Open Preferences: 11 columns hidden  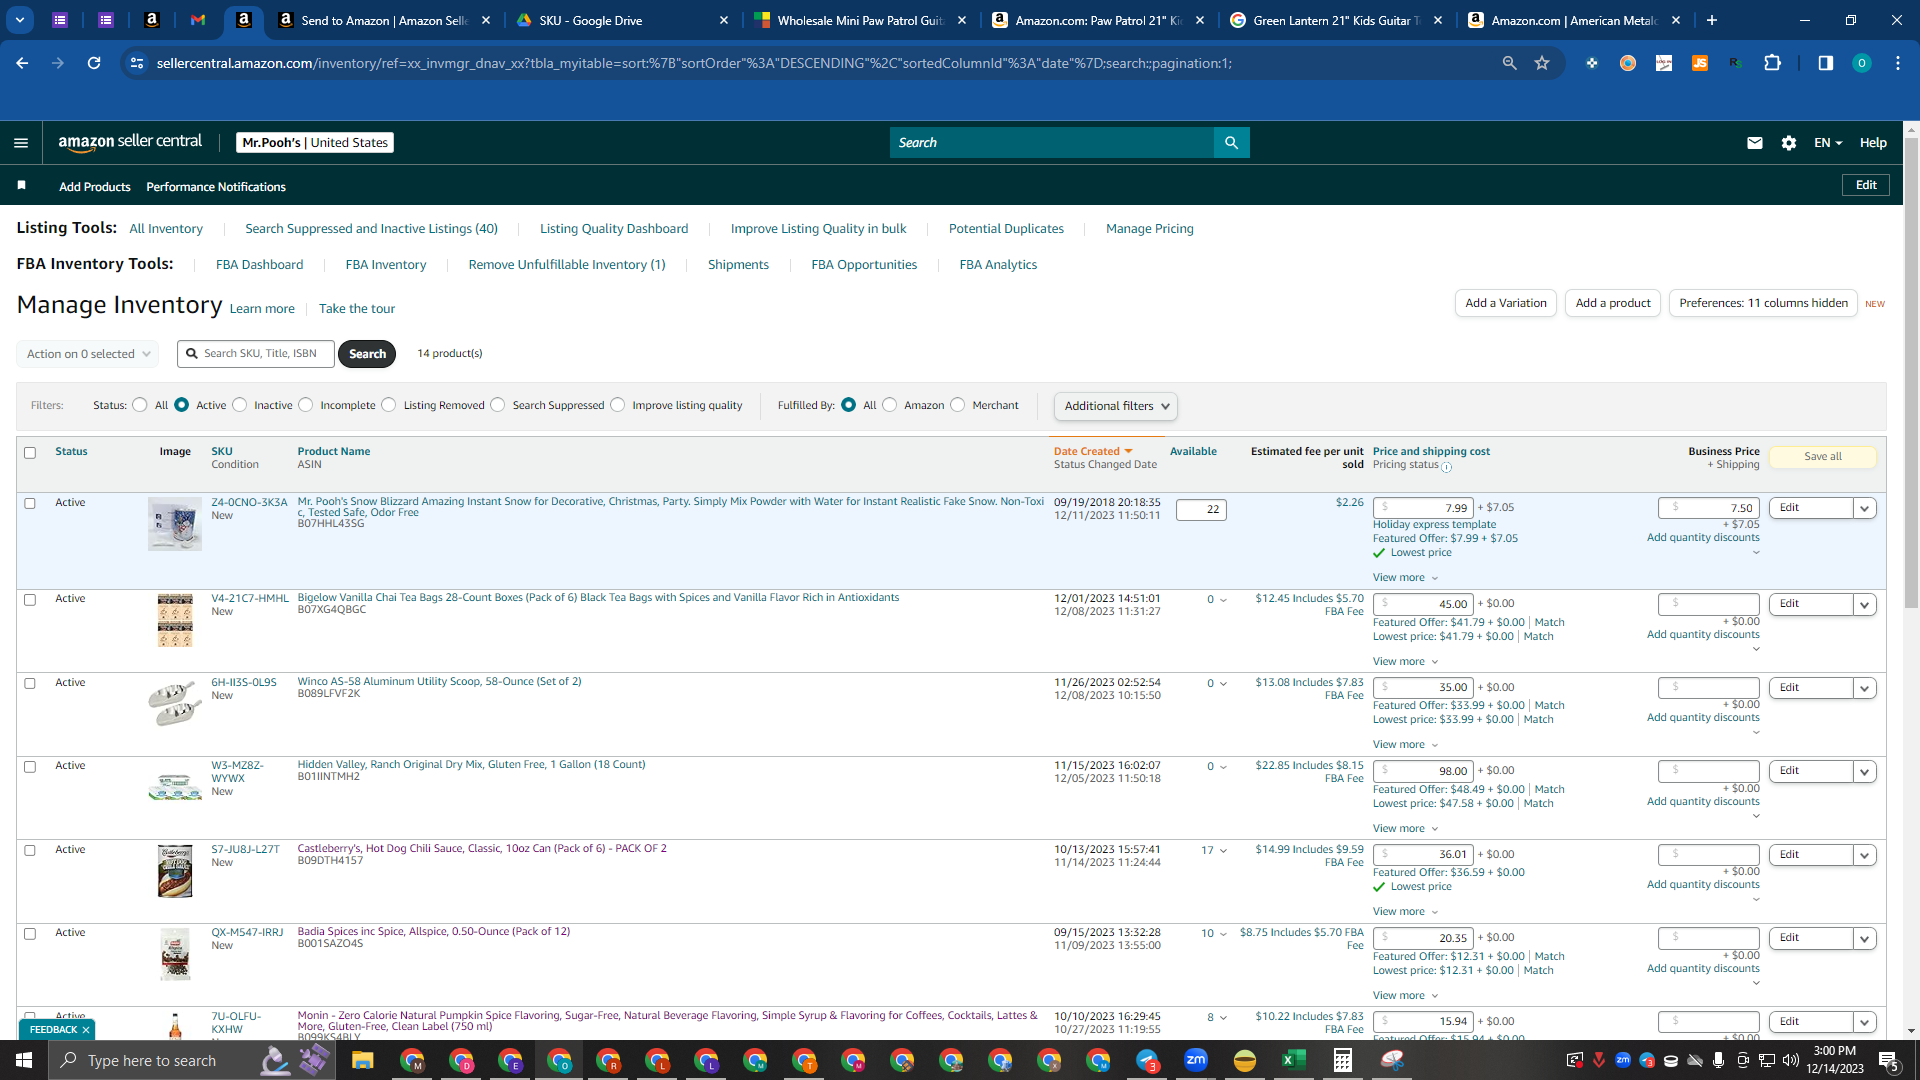(x=1763, y=303)
